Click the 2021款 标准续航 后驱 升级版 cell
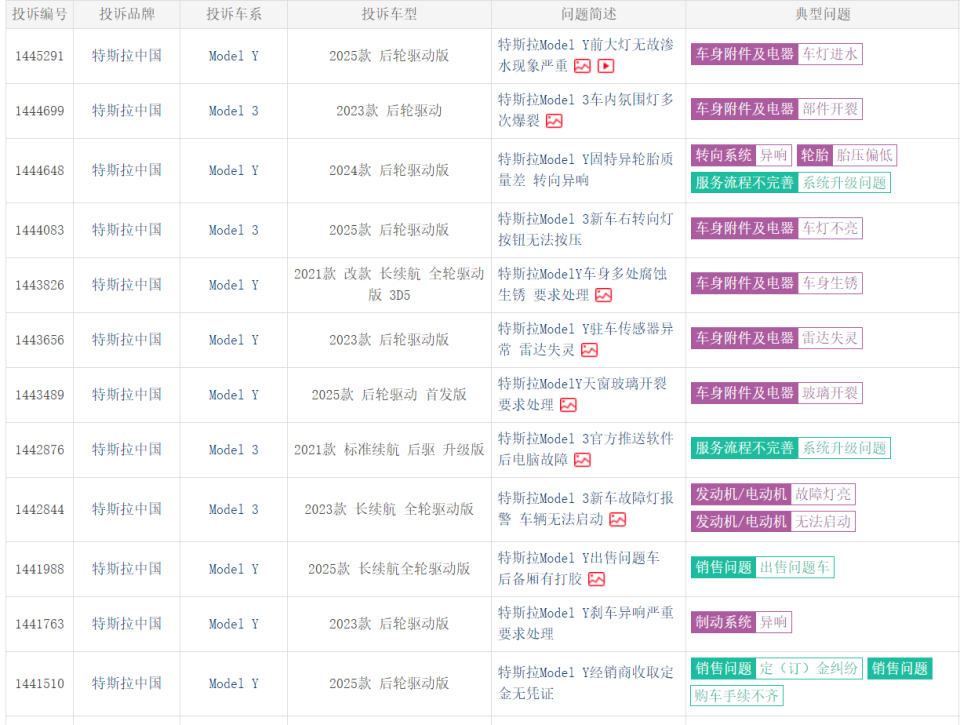This screenshot has width=960, height=725. point(389,450)
